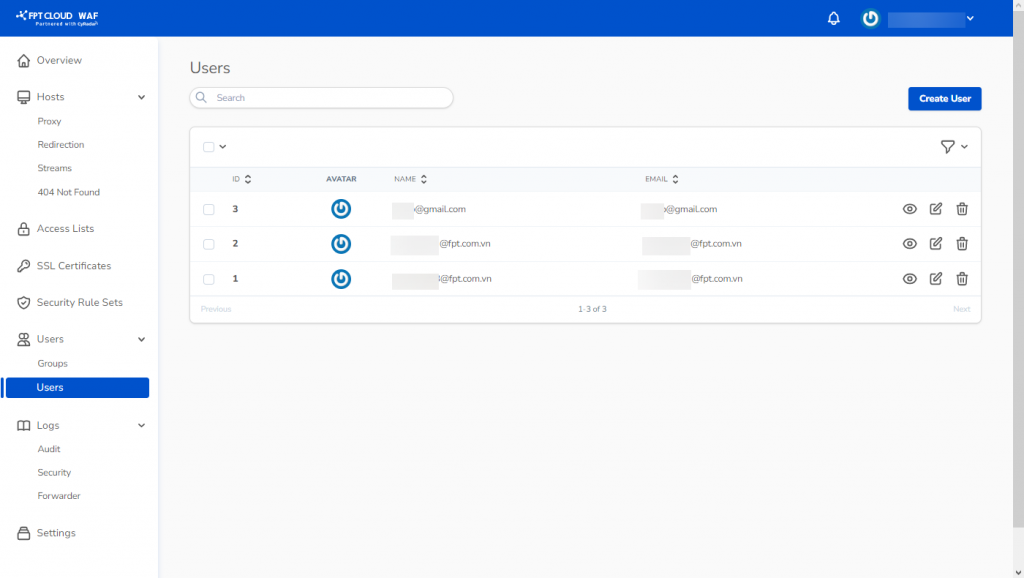Delete user with ID 1
This screenshot has width=1024, height=578.
coord(962,279)
